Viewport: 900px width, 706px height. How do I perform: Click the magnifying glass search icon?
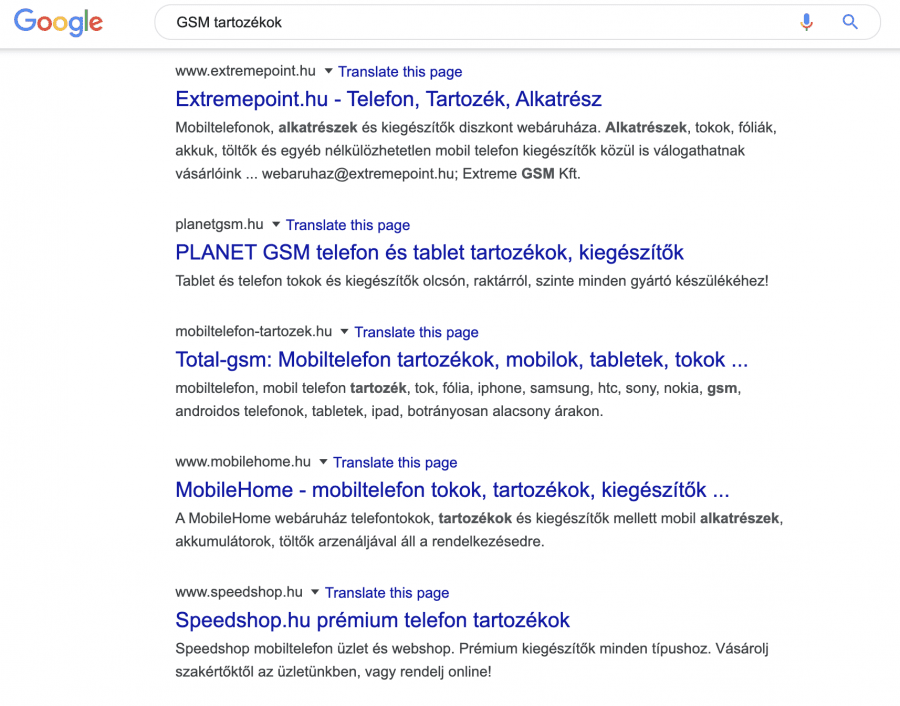coord(850,22)
